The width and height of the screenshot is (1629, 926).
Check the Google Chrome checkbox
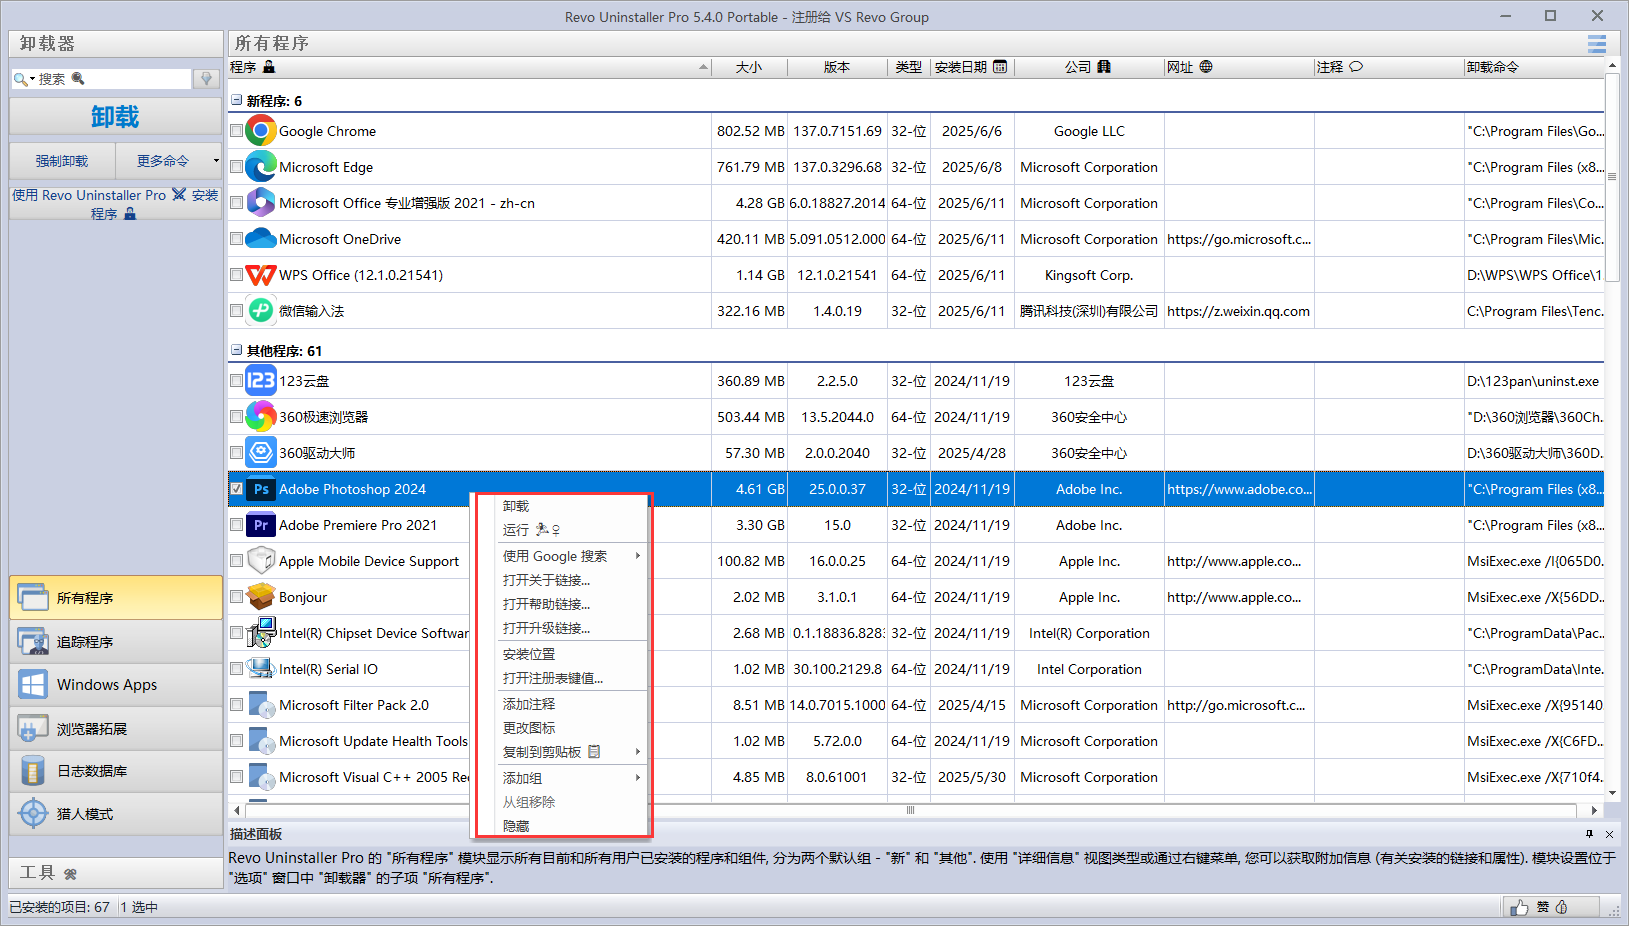237,131
